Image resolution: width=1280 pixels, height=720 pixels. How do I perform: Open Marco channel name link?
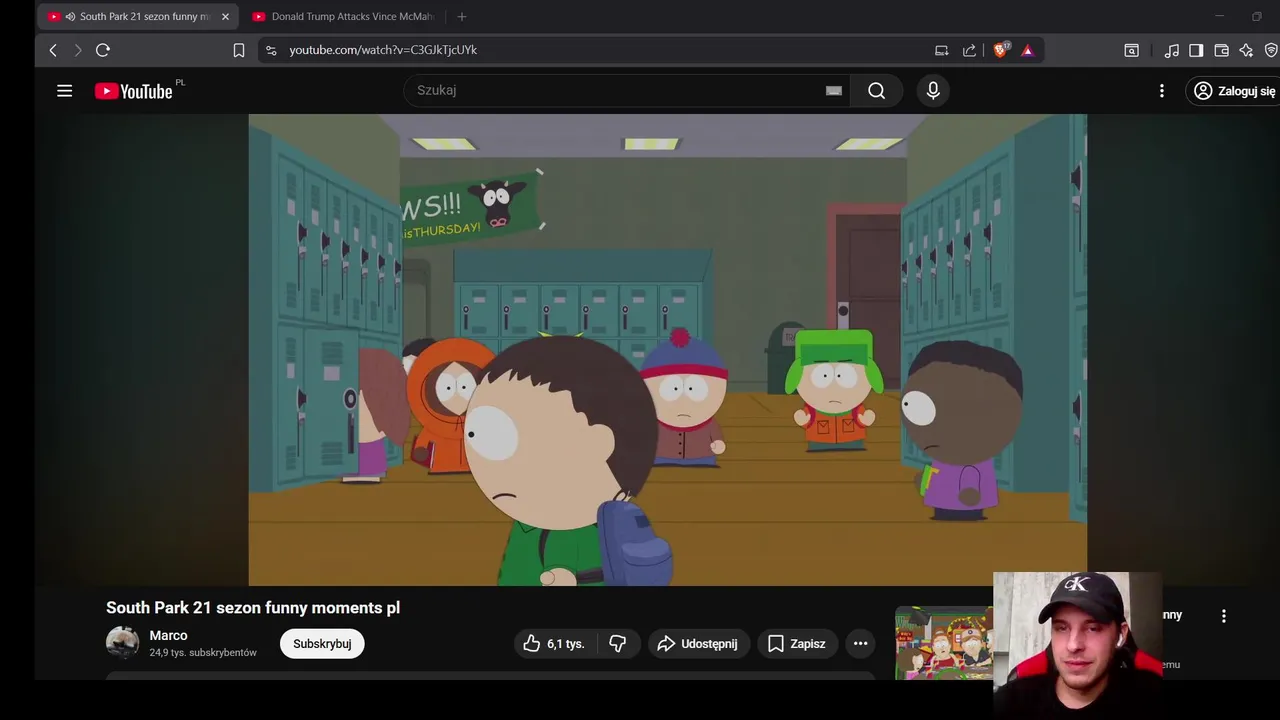[168, 635]
